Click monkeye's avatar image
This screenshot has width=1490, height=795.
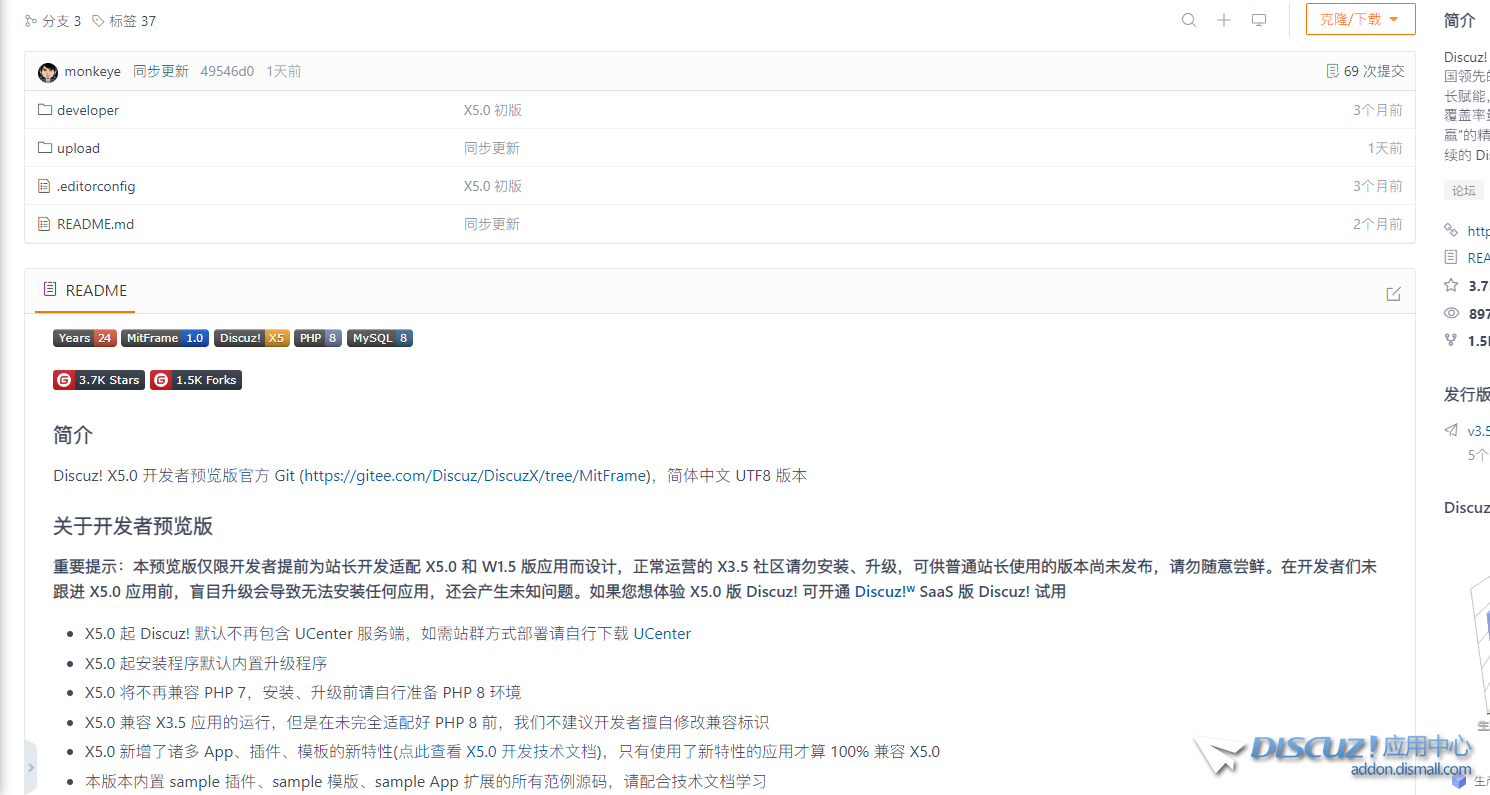(x=48, y=72)
